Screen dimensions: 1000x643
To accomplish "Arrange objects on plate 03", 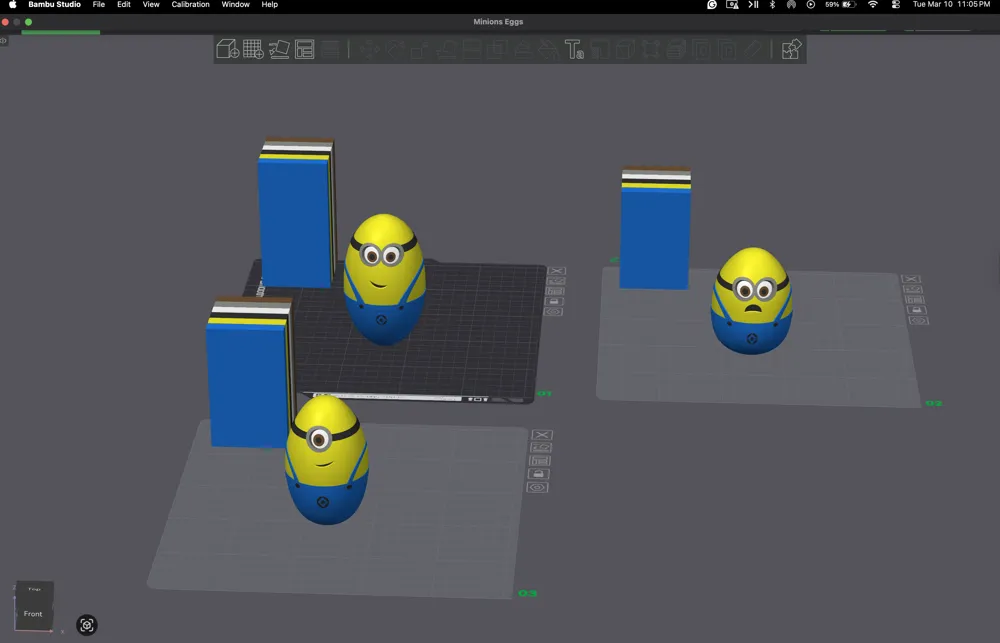I will pos(540,461).
